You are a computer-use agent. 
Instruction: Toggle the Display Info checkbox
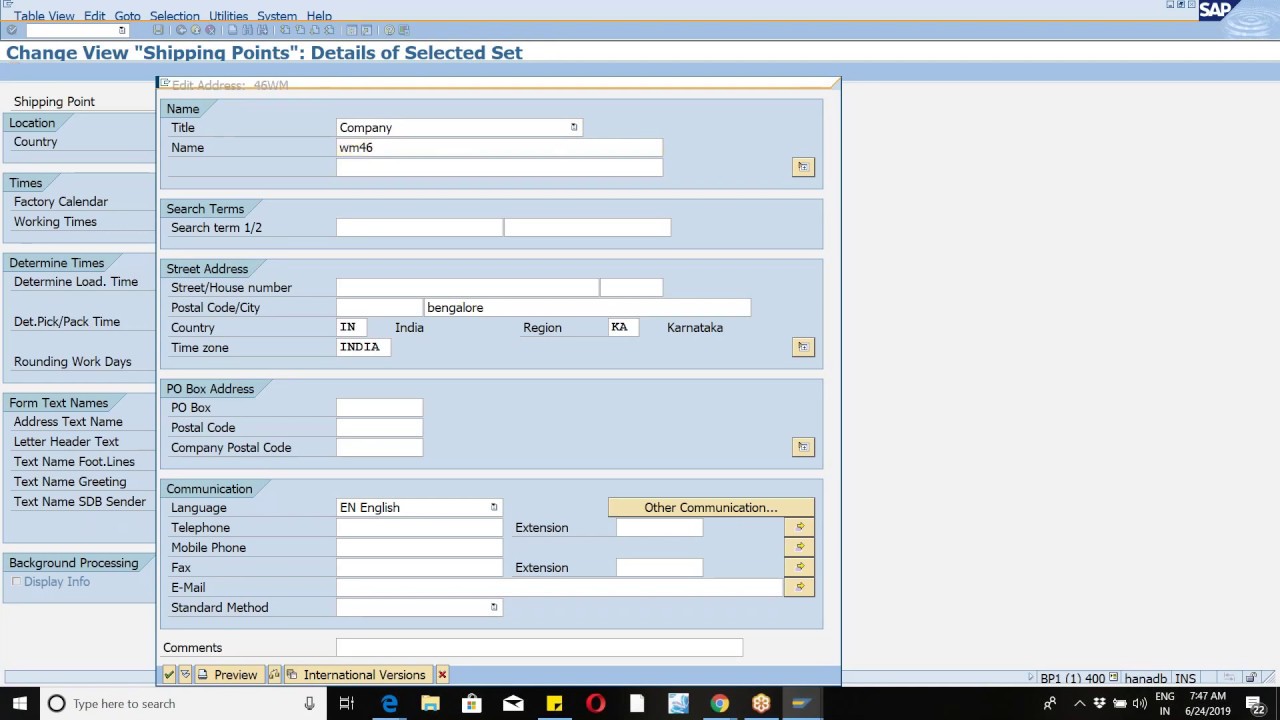(16, 582)
